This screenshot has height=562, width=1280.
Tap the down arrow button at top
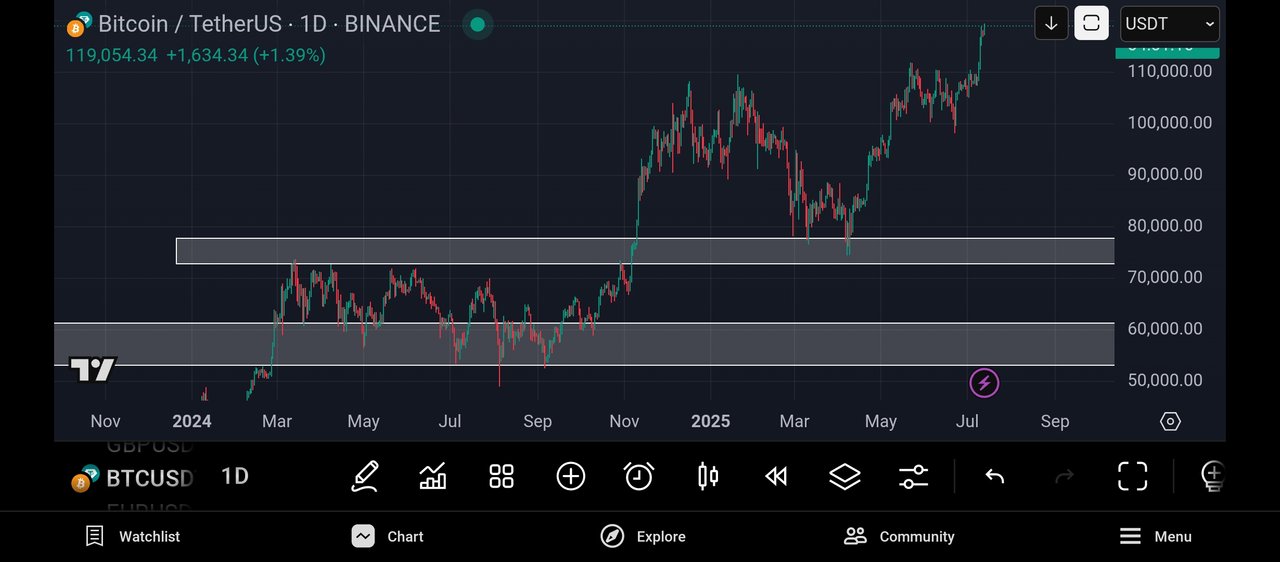point(1051,23)
